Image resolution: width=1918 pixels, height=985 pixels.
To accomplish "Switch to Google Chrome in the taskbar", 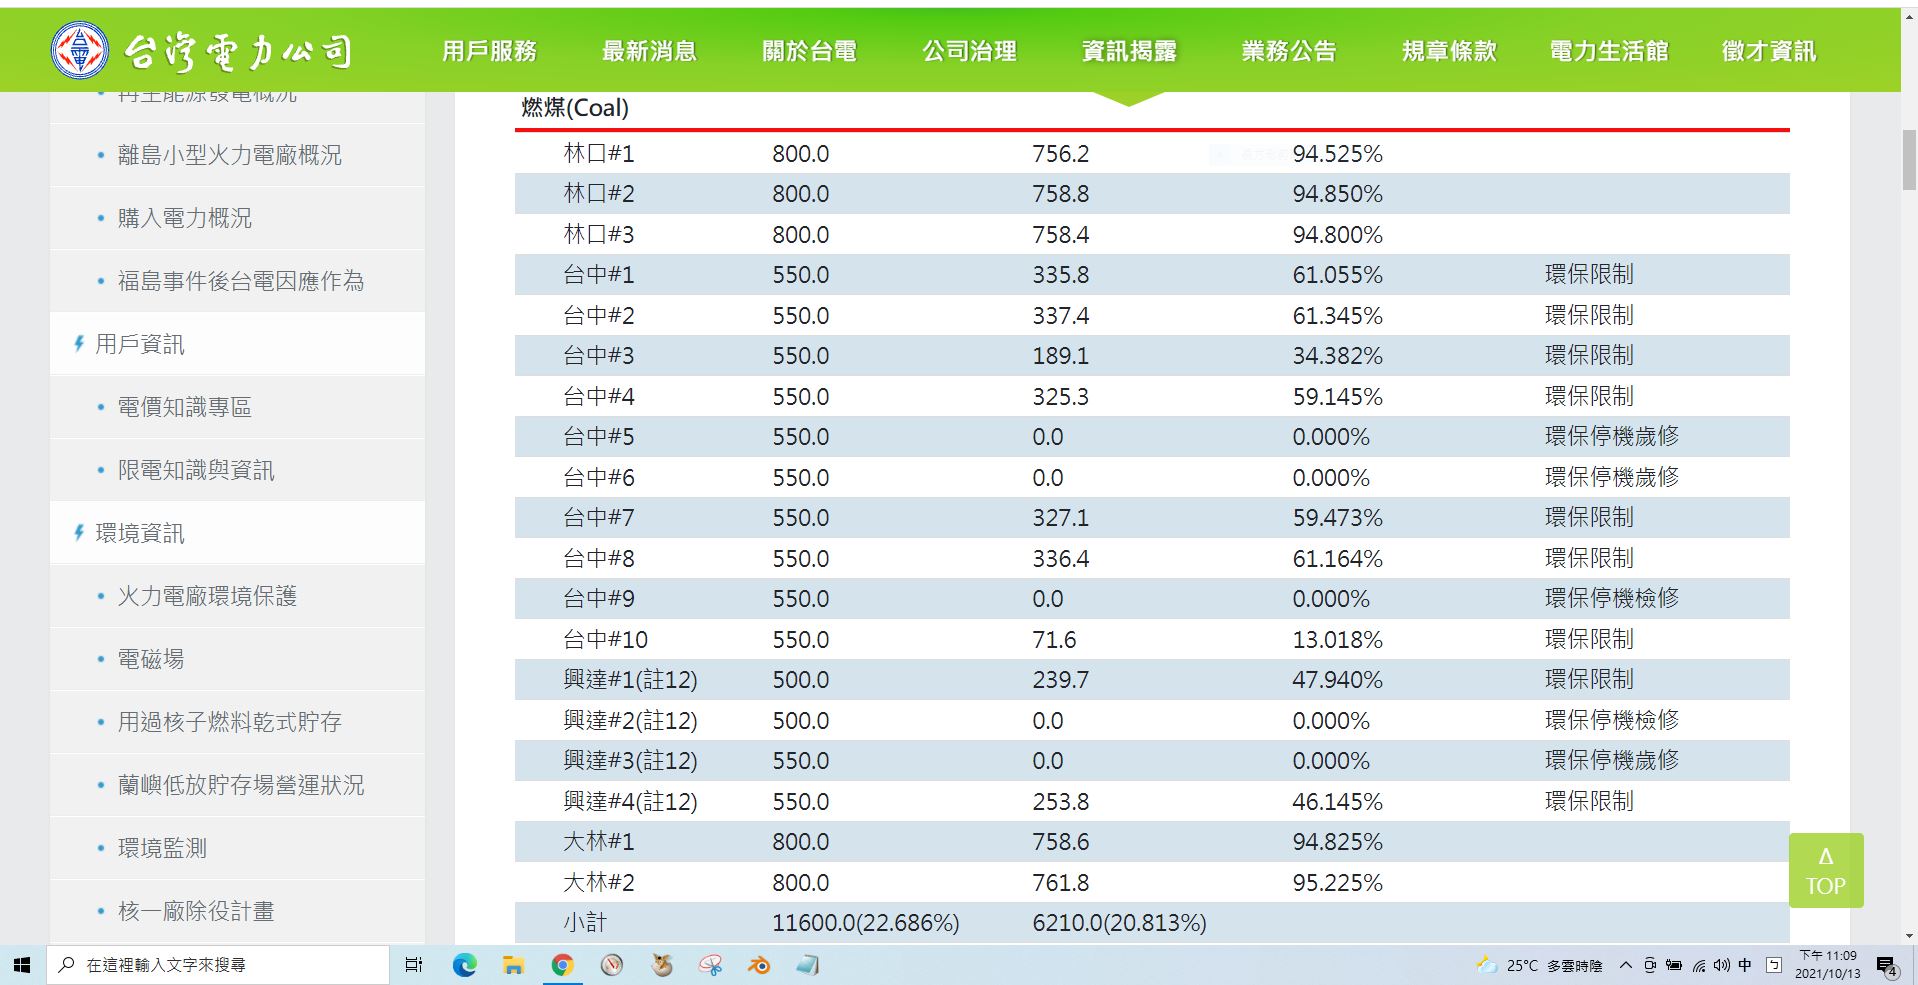I will point(562,965).
